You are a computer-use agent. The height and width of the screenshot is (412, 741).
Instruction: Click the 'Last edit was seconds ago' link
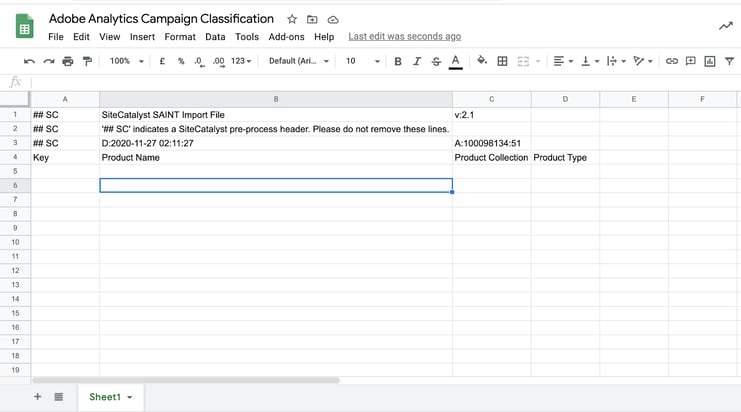pyautogui.click(x=404, y=37)
